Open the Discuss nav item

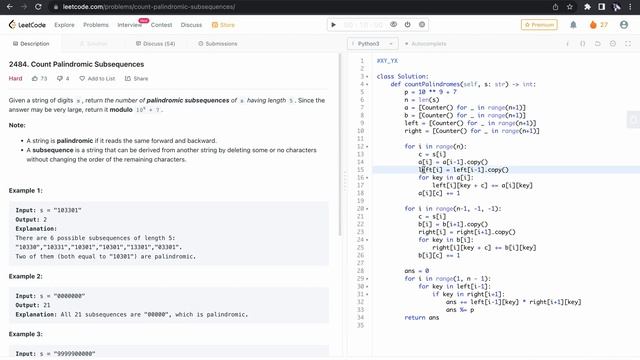[191, 25]
